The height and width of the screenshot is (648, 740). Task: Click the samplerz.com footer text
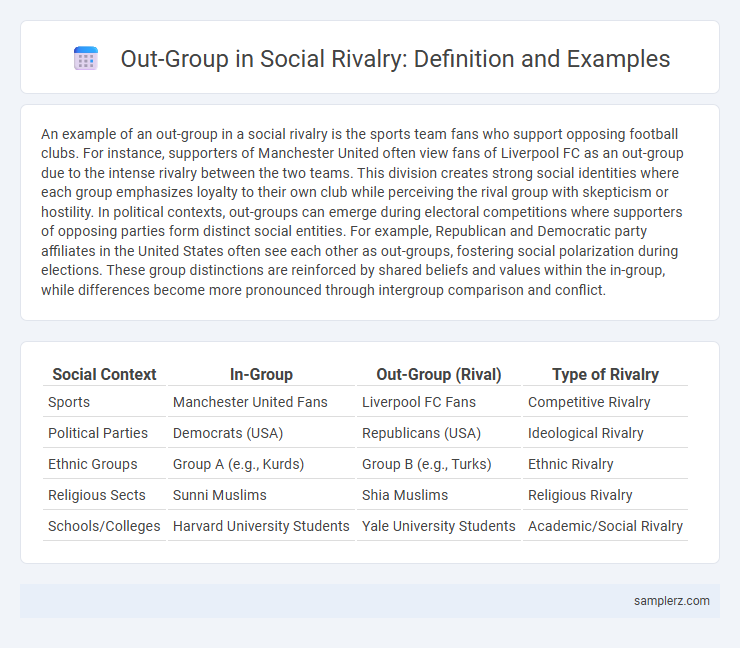coord(672,600)
